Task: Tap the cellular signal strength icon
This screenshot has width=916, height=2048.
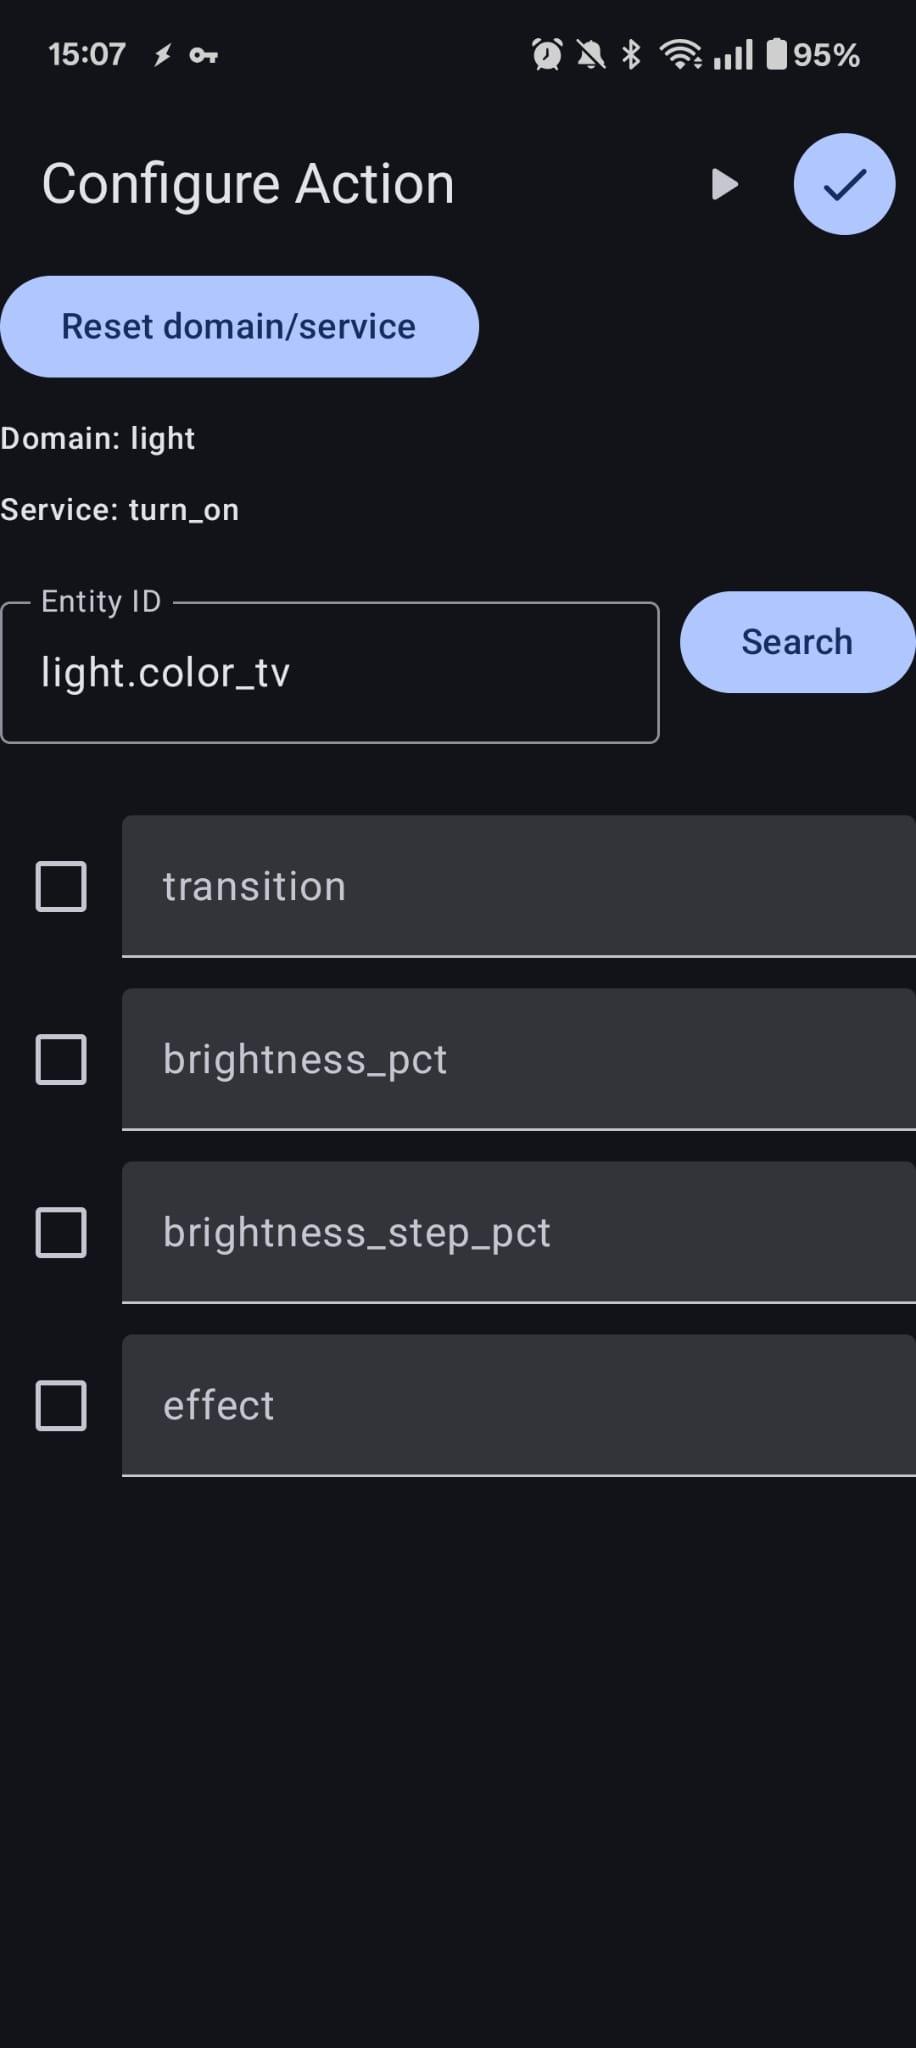Action: point(733,55)
